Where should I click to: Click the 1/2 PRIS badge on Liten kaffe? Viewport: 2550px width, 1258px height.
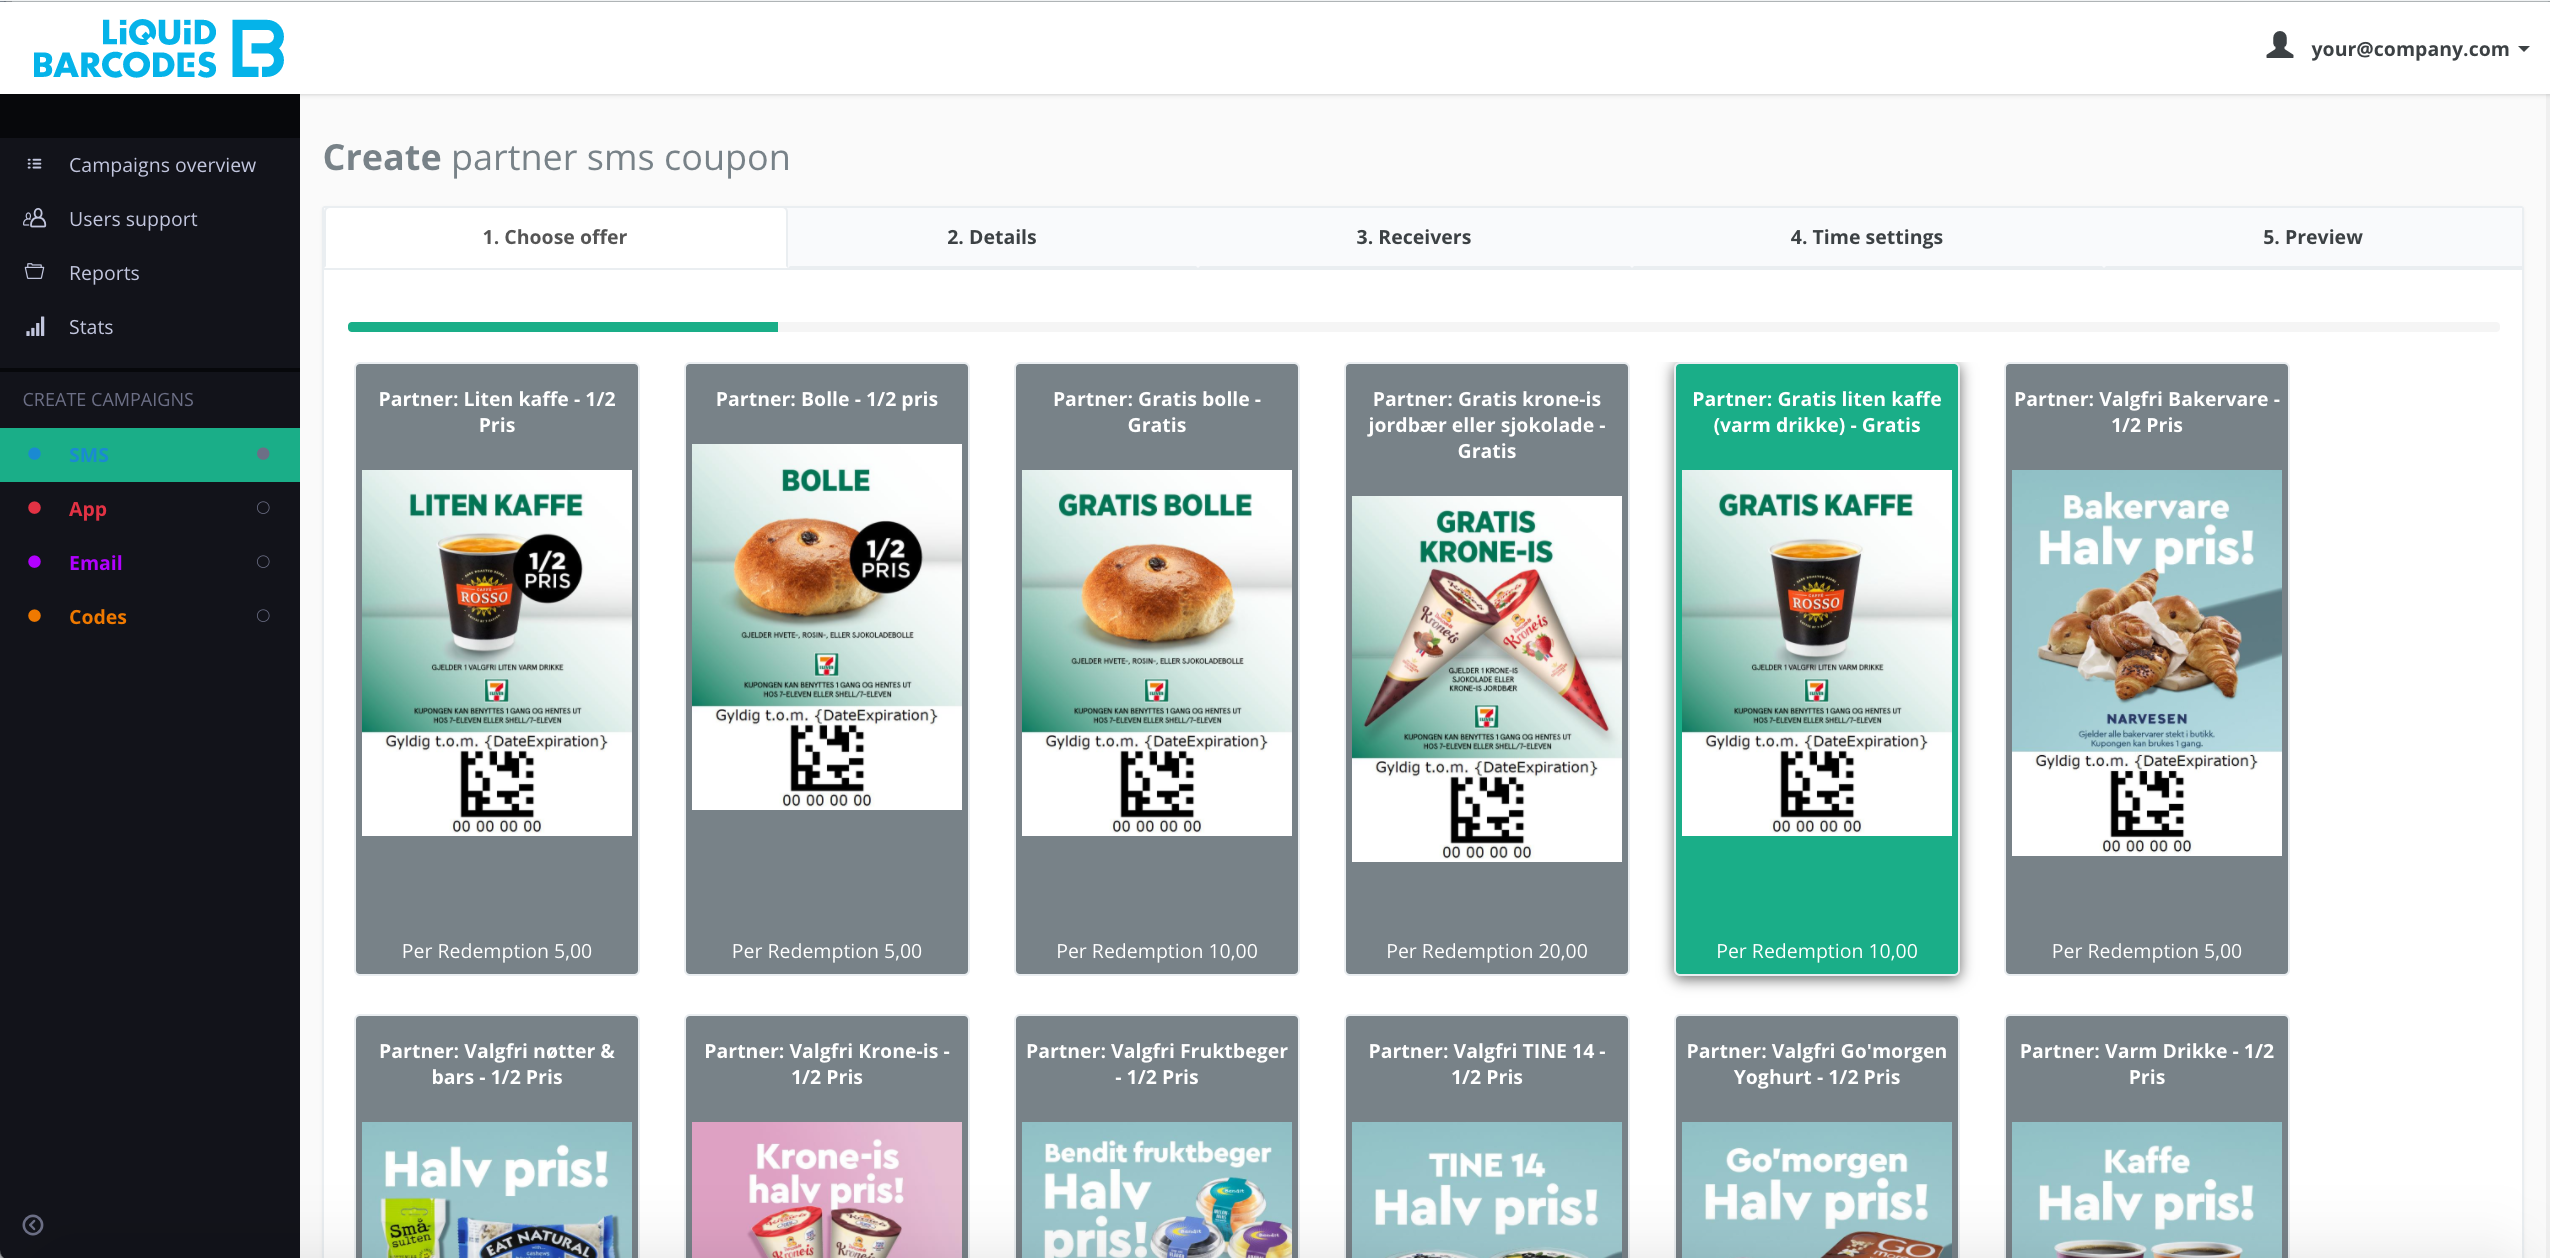tap(547, 569)
